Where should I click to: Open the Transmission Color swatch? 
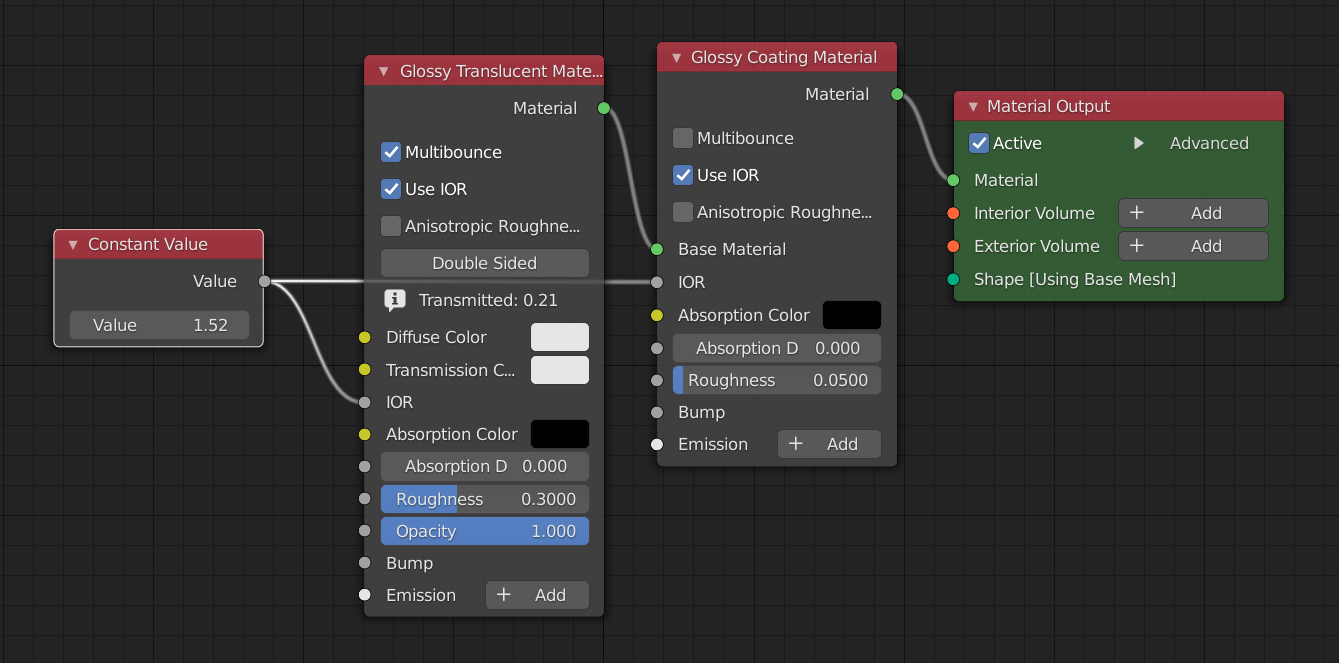coord(559,370)
